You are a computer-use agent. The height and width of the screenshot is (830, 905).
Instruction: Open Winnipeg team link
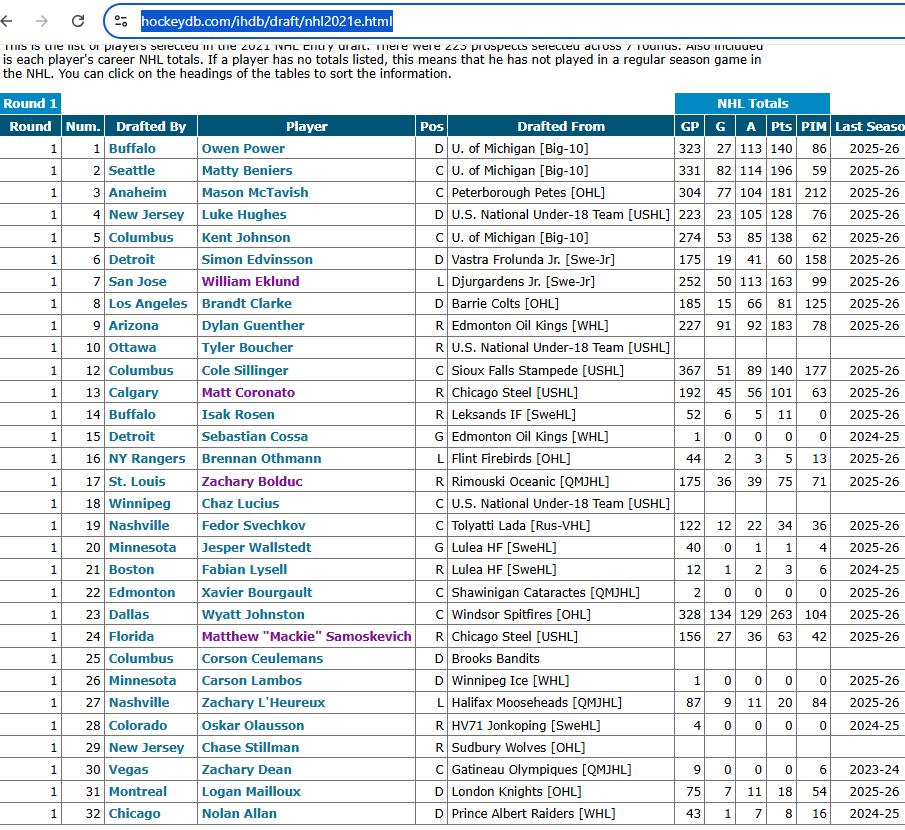(140, 503)
